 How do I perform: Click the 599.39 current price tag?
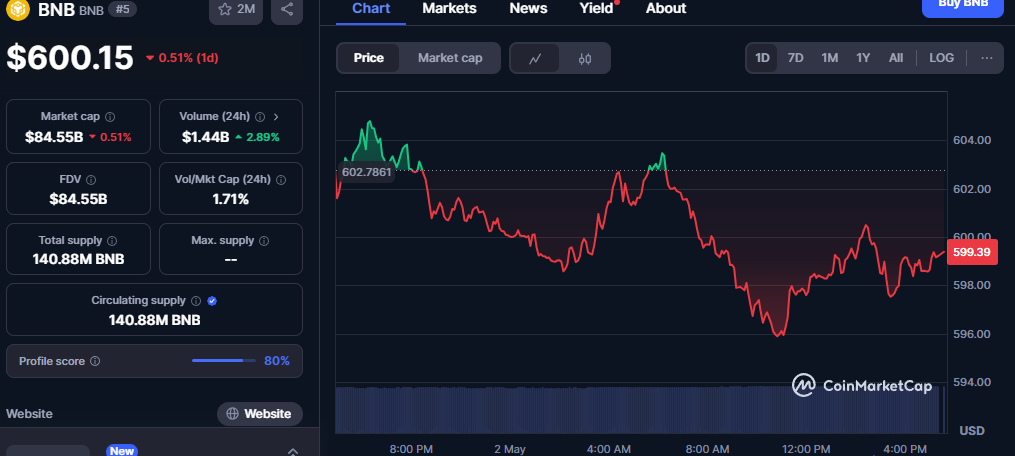tap(972, 252)
